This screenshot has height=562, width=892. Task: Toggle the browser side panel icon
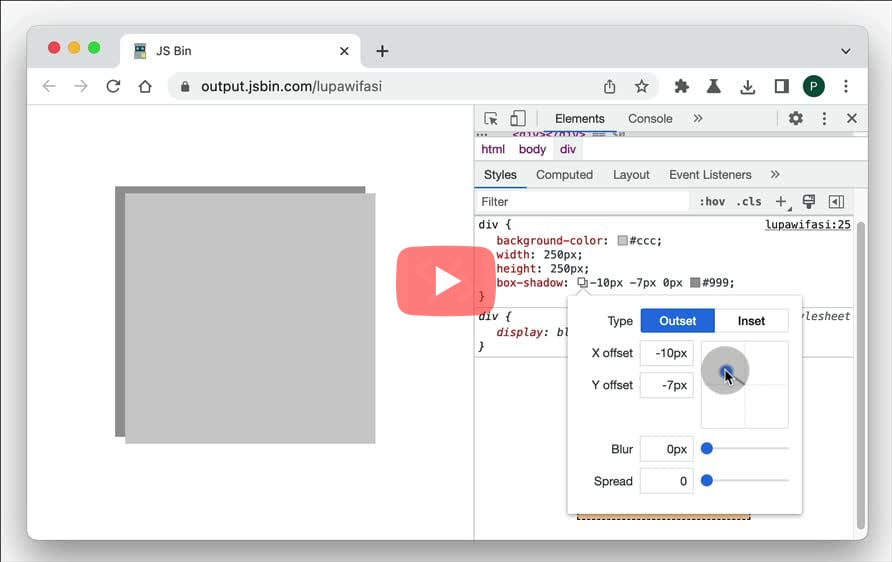782,86
